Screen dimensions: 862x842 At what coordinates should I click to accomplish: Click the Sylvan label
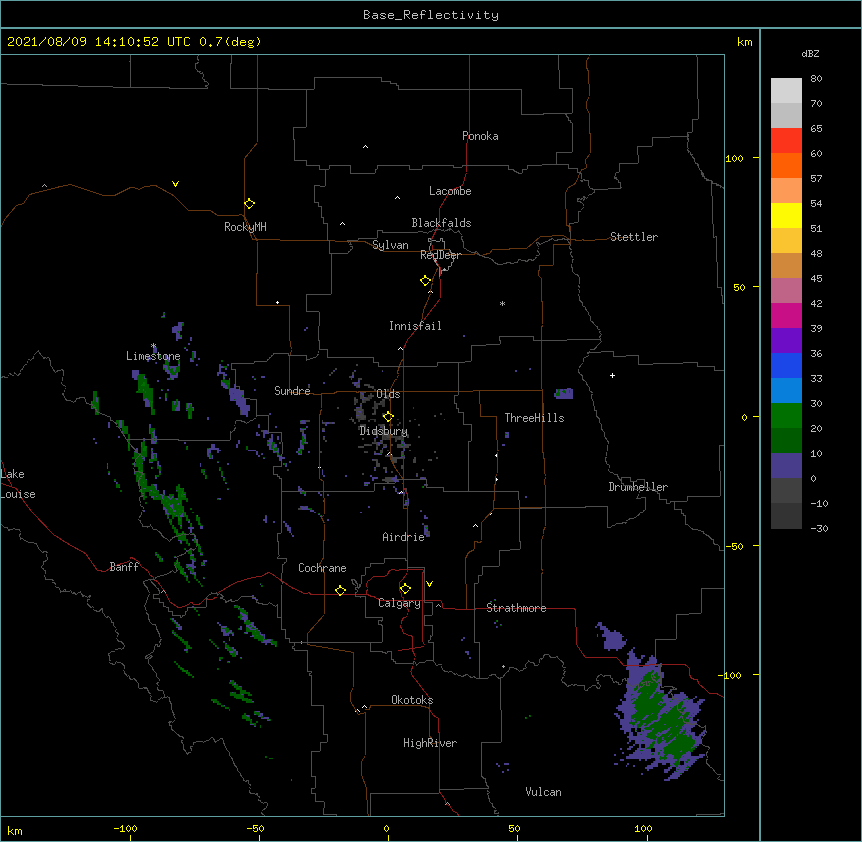[390, 245]
